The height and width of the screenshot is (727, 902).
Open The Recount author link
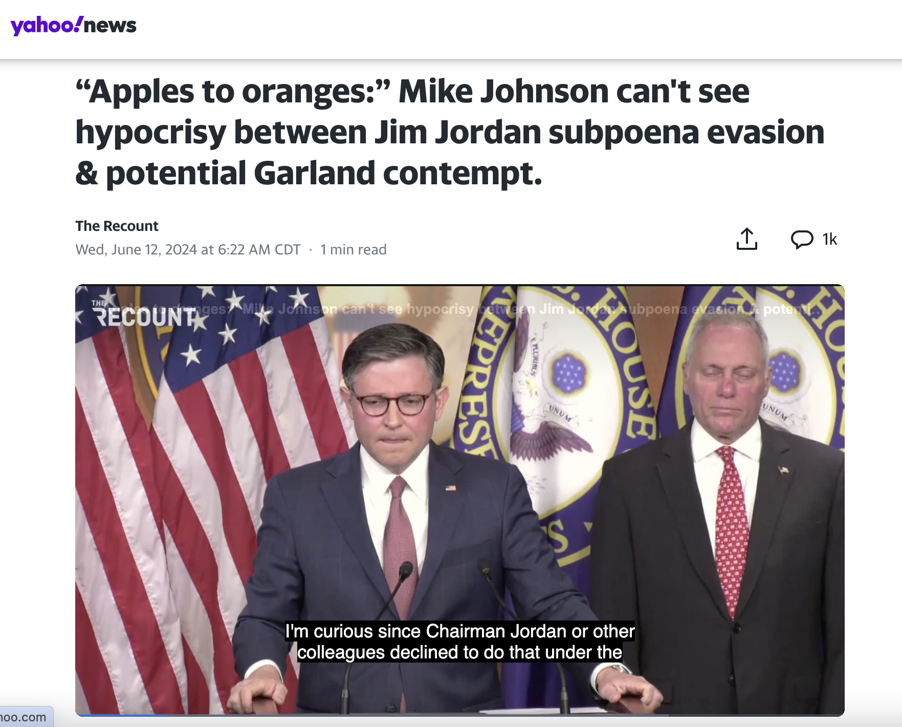coord(117,226)
